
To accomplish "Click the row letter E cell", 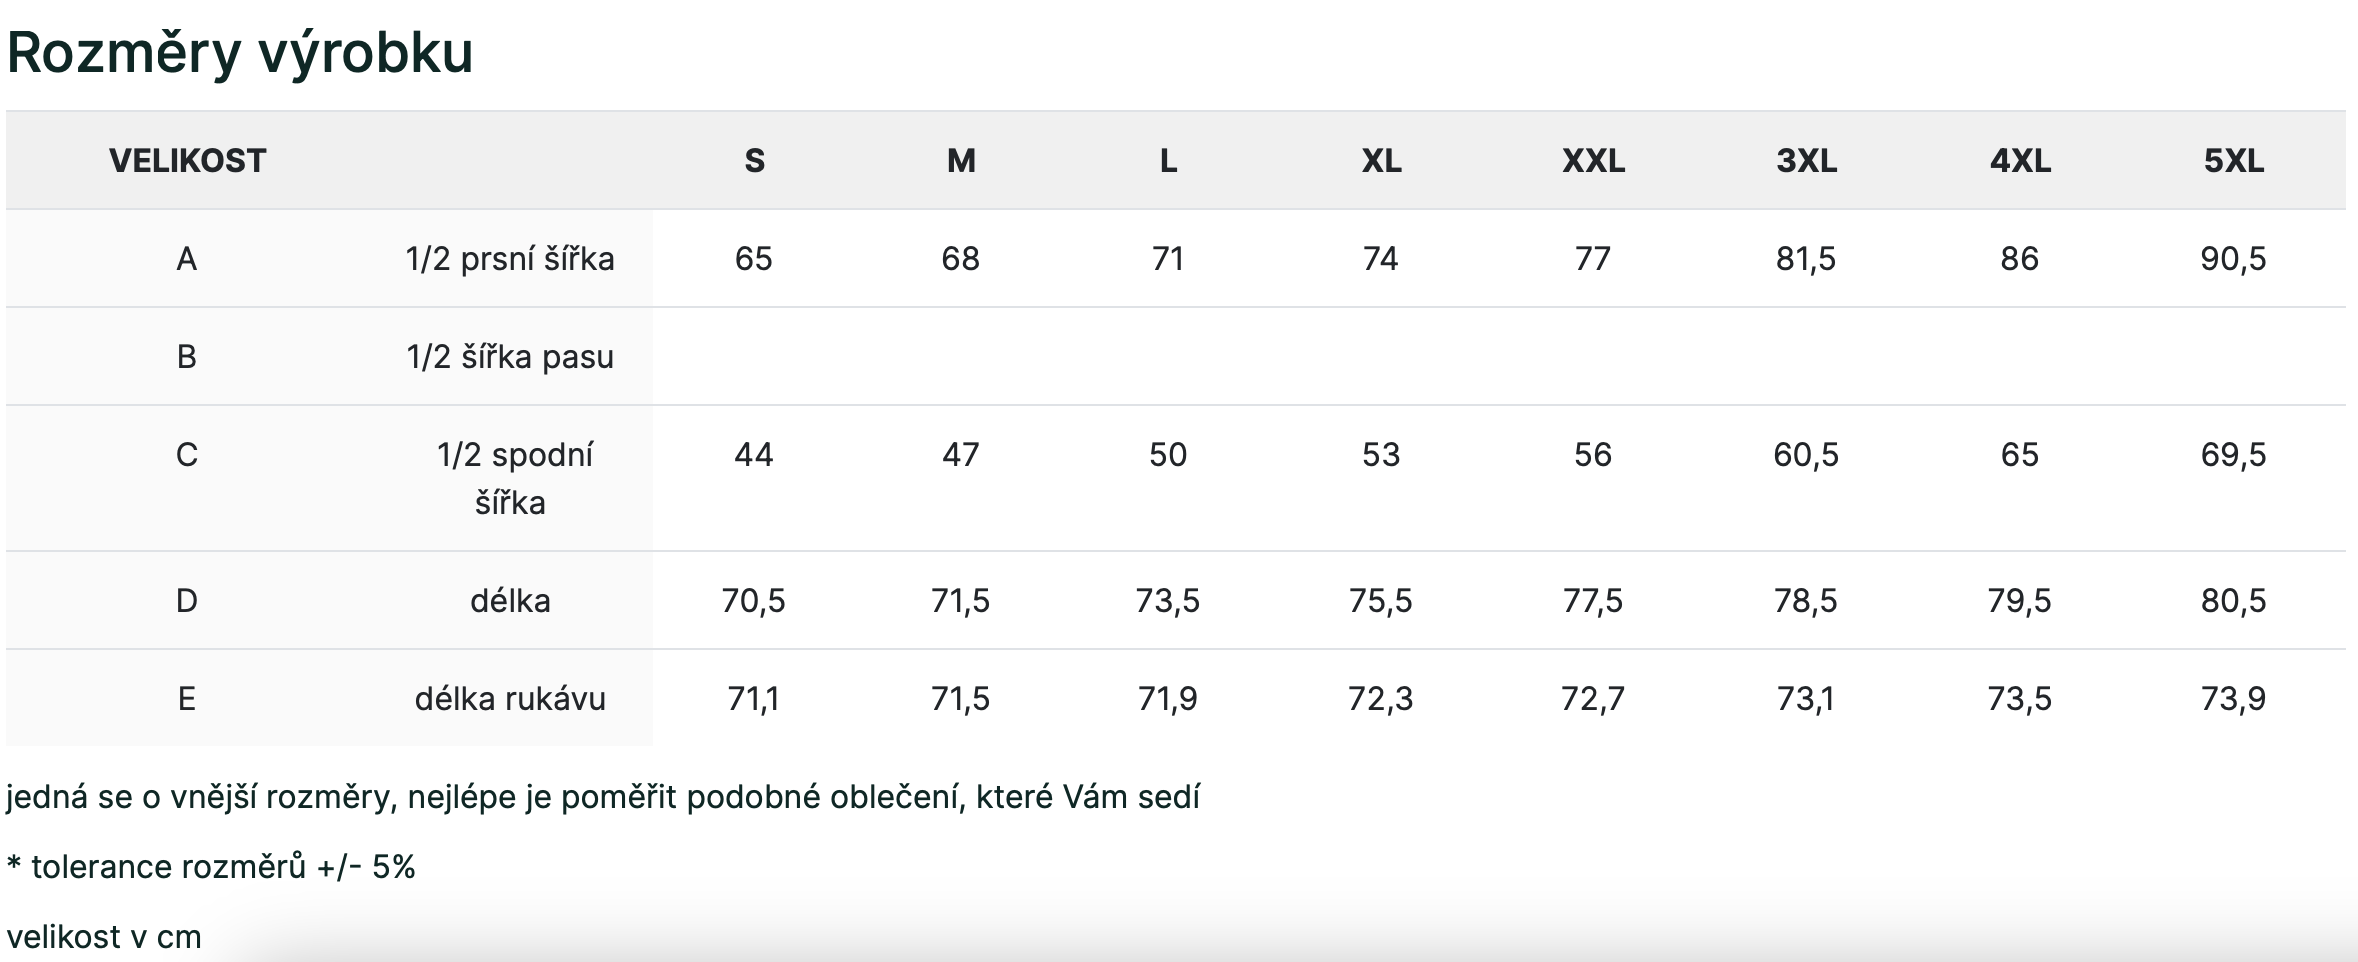I will pyautogui.click(x=187, y=698).
